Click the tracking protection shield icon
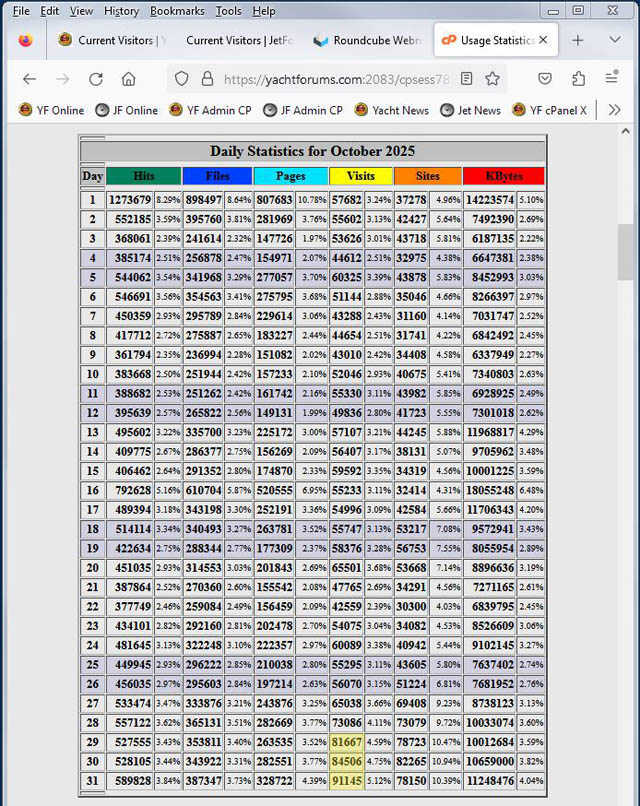 pyautogui.click(x=181, y=79)
